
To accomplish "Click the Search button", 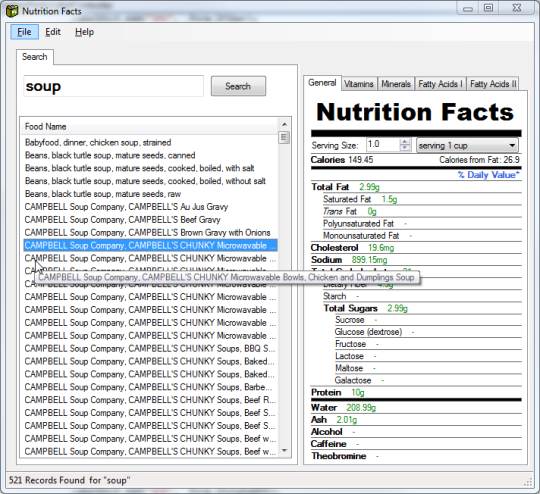I will (x=238, y=86).
